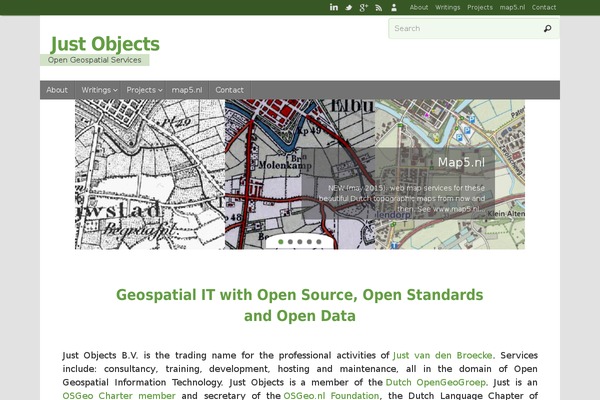
Task: Jump to third slide via slider dot
Action: pyautogui.click(x=300, y=241)
